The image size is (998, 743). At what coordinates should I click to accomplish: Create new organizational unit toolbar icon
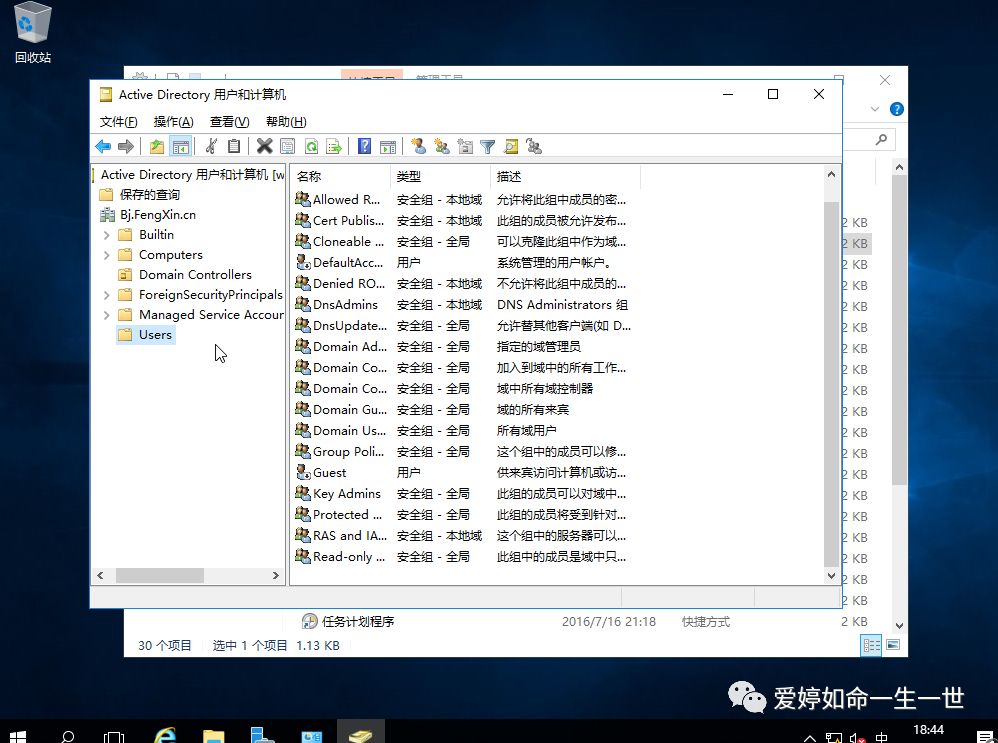coord(465,146)
